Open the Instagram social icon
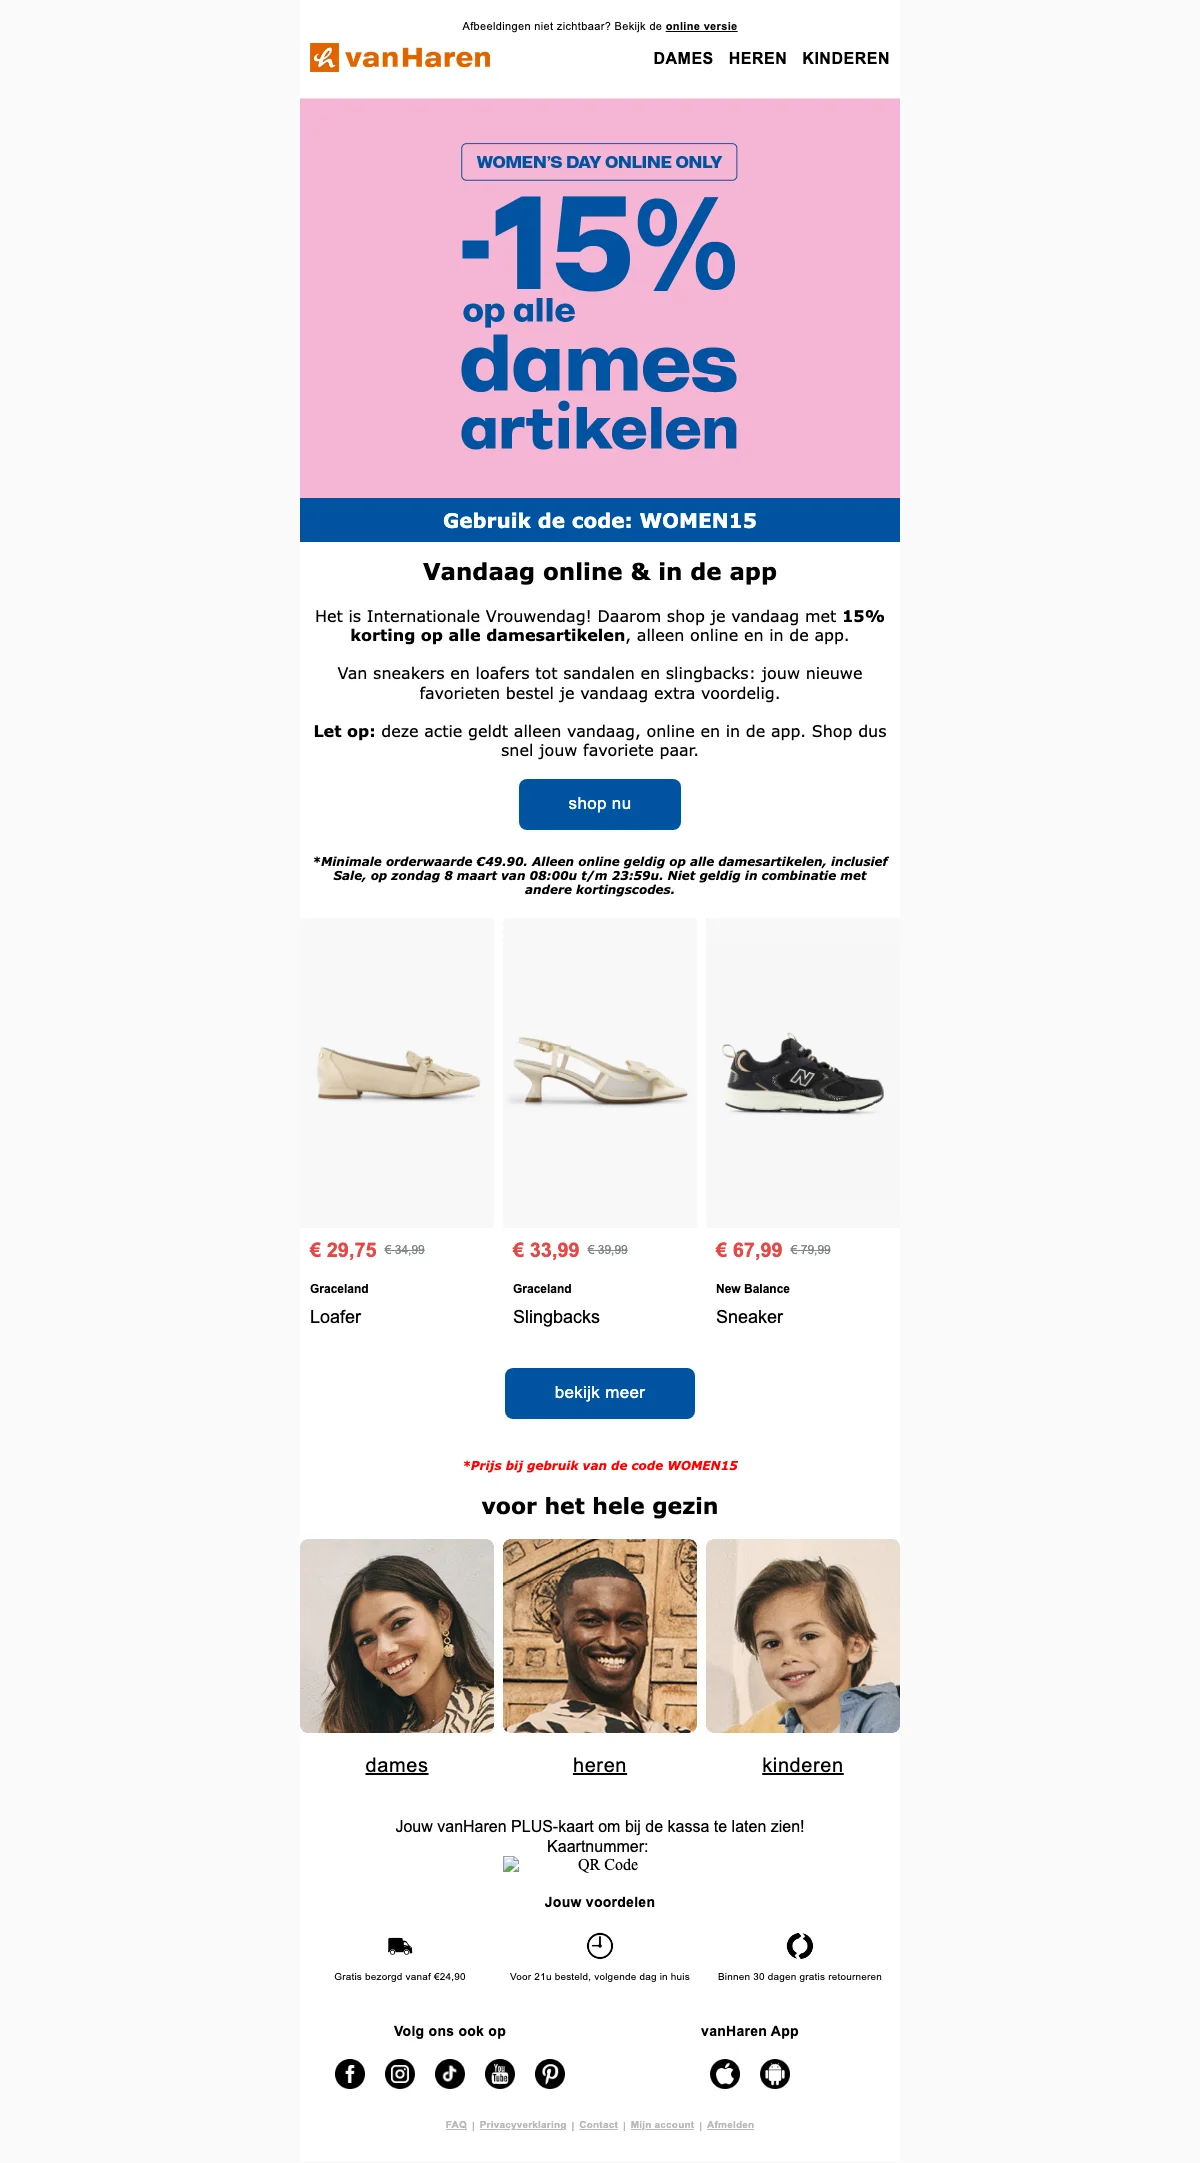1200x2163 pixels. [x=400, y=2074]
